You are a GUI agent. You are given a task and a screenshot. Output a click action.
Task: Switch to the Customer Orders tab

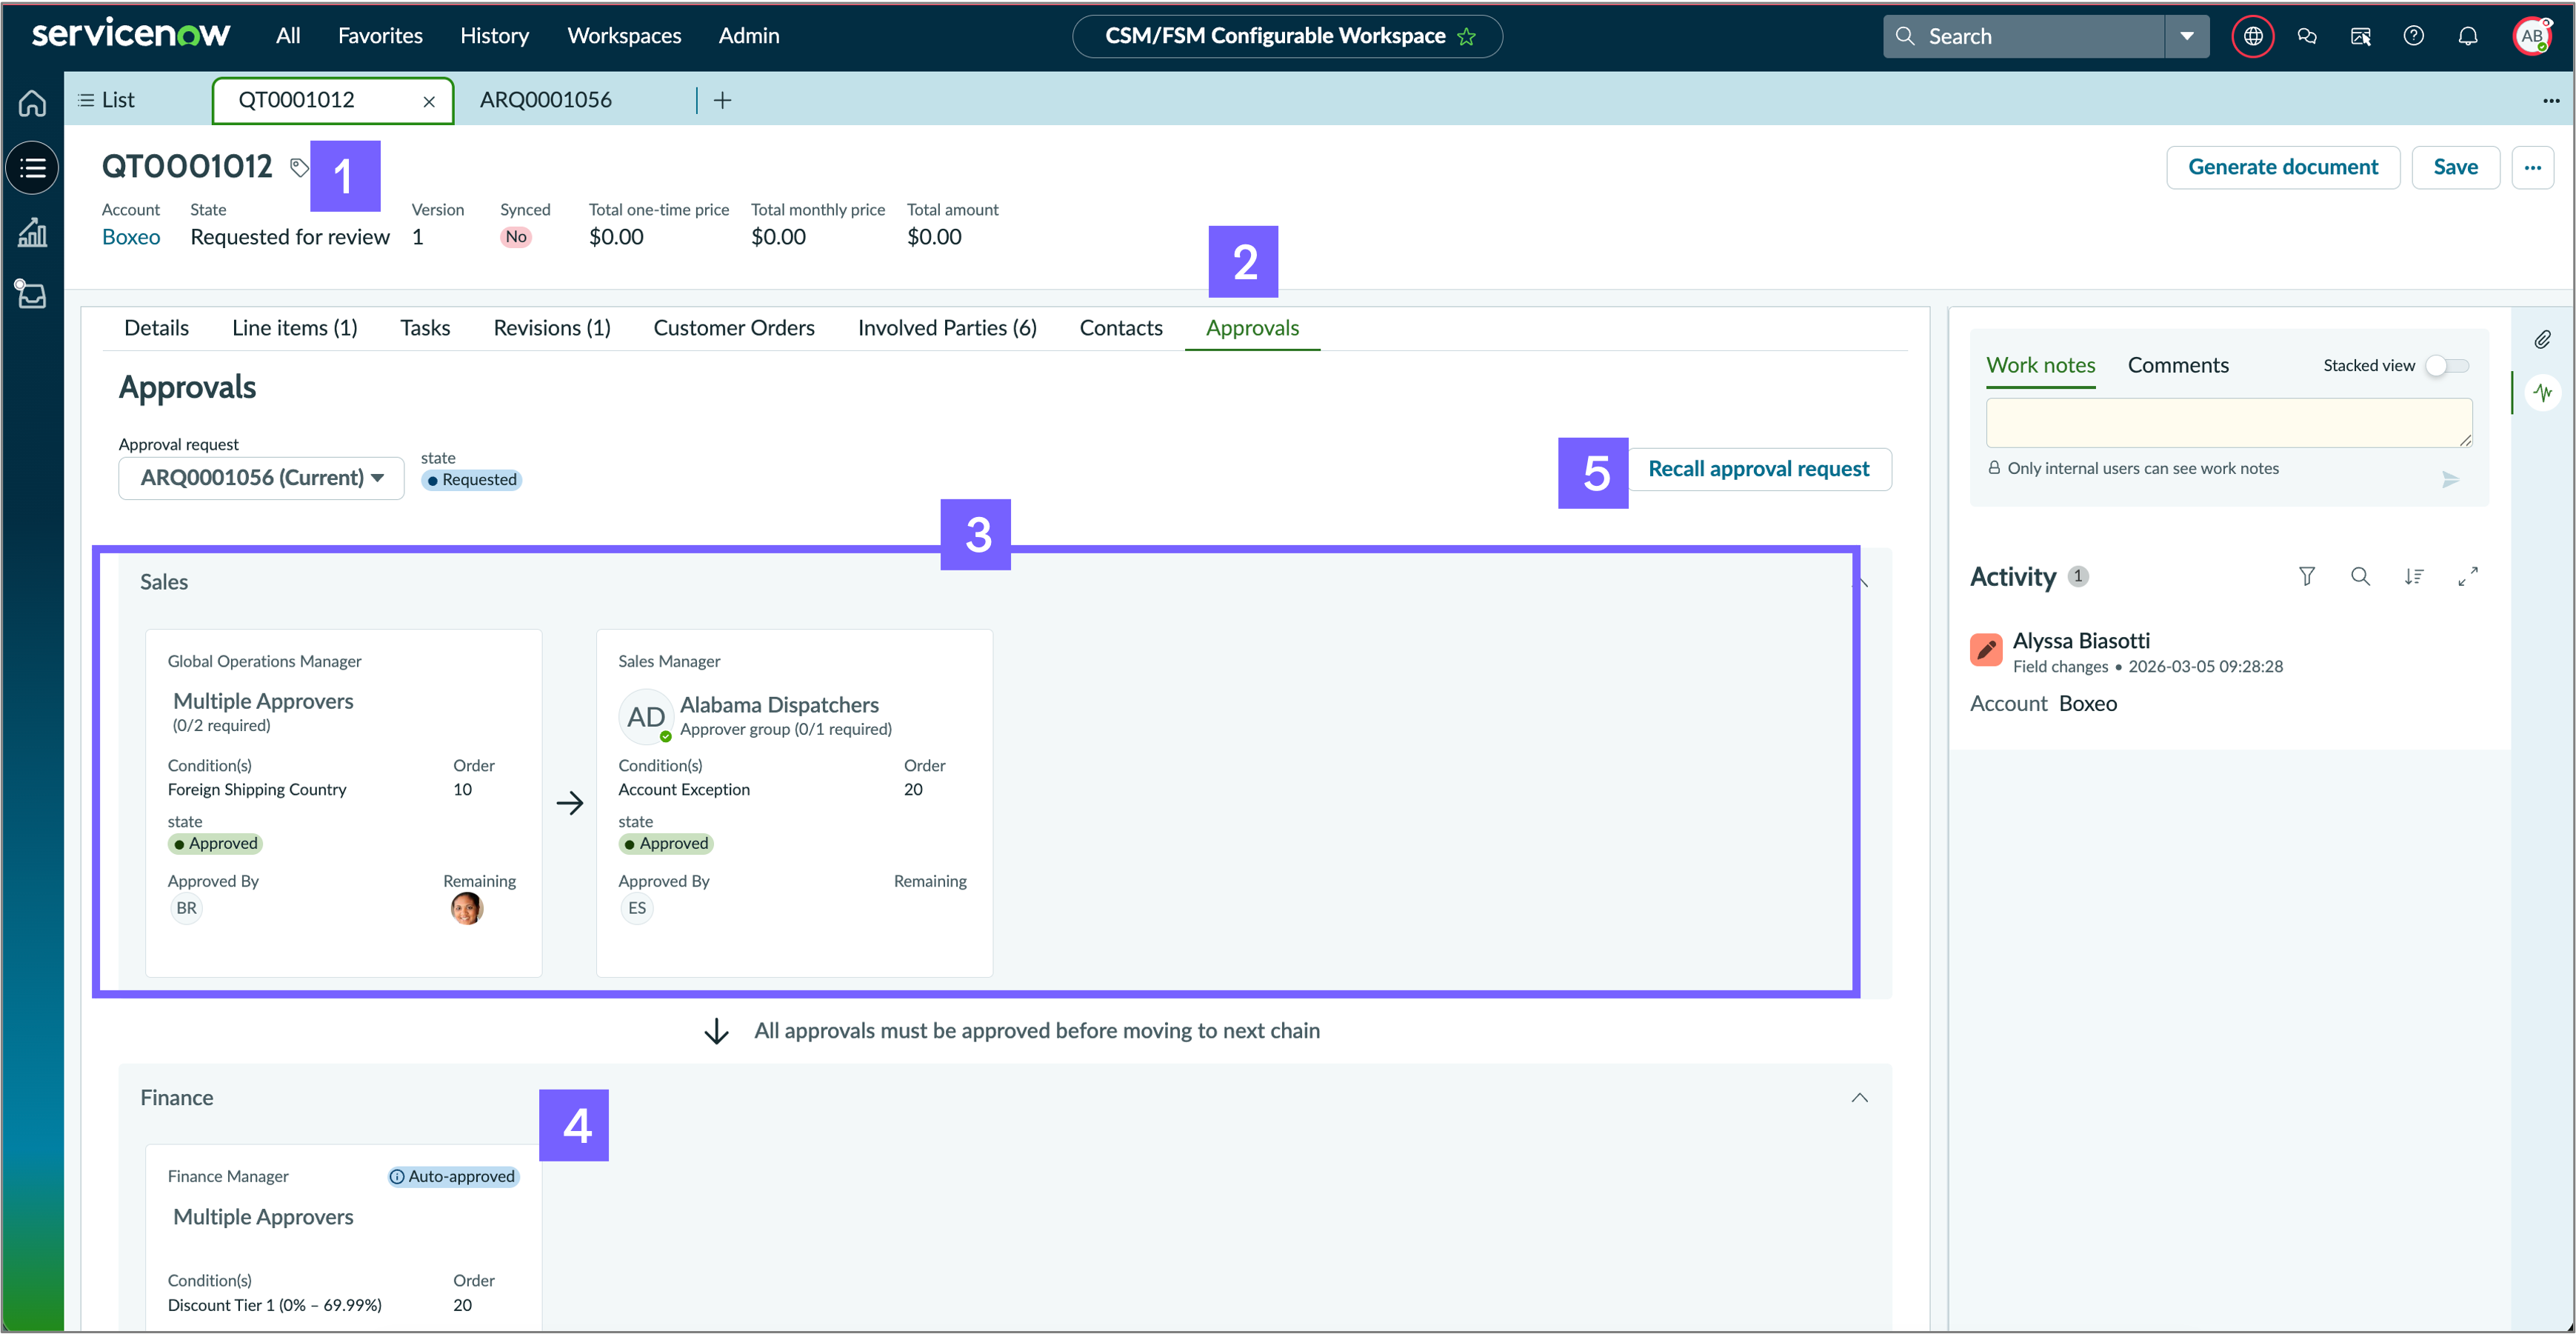click(x=733, y=328)
